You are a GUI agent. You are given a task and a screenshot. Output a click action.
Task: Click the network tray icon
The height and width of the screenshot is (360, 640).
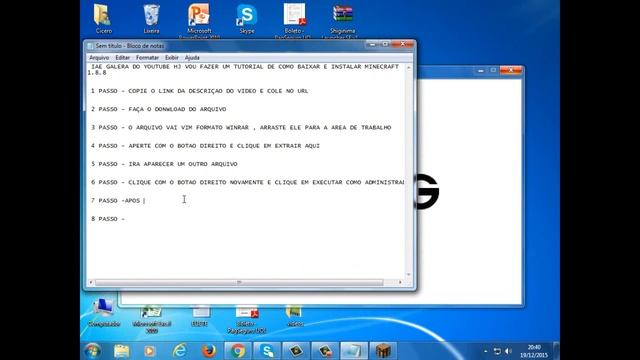(x=497, y=351)
